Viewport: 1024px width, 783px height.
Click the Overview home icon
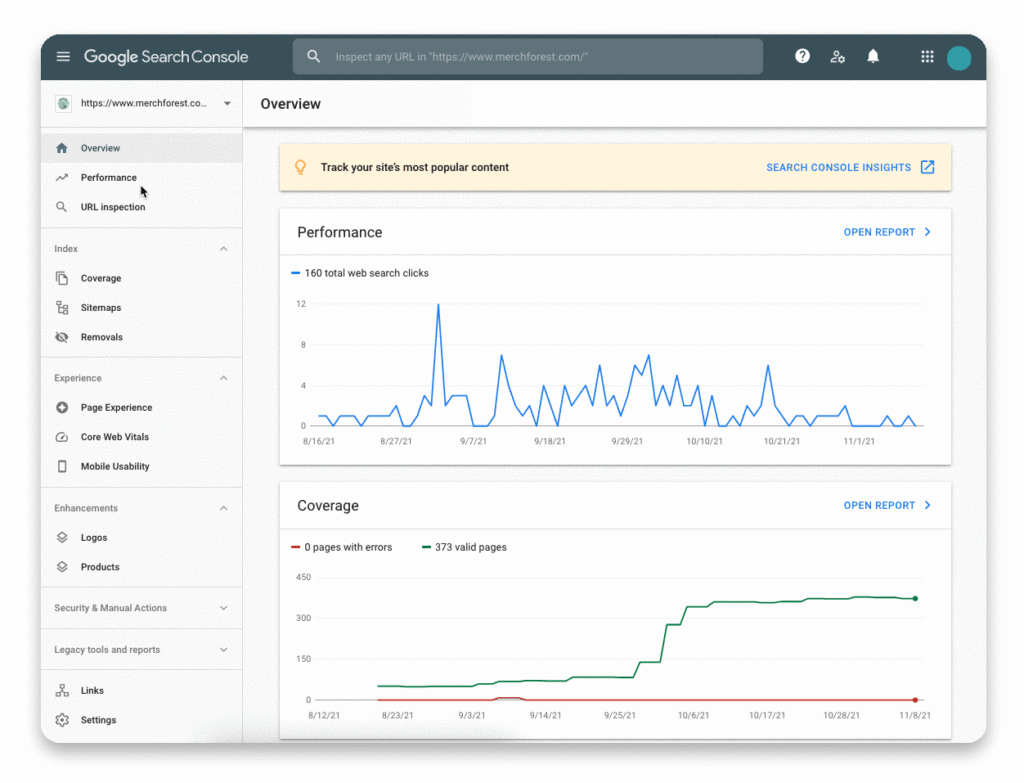tap(62, 148)
